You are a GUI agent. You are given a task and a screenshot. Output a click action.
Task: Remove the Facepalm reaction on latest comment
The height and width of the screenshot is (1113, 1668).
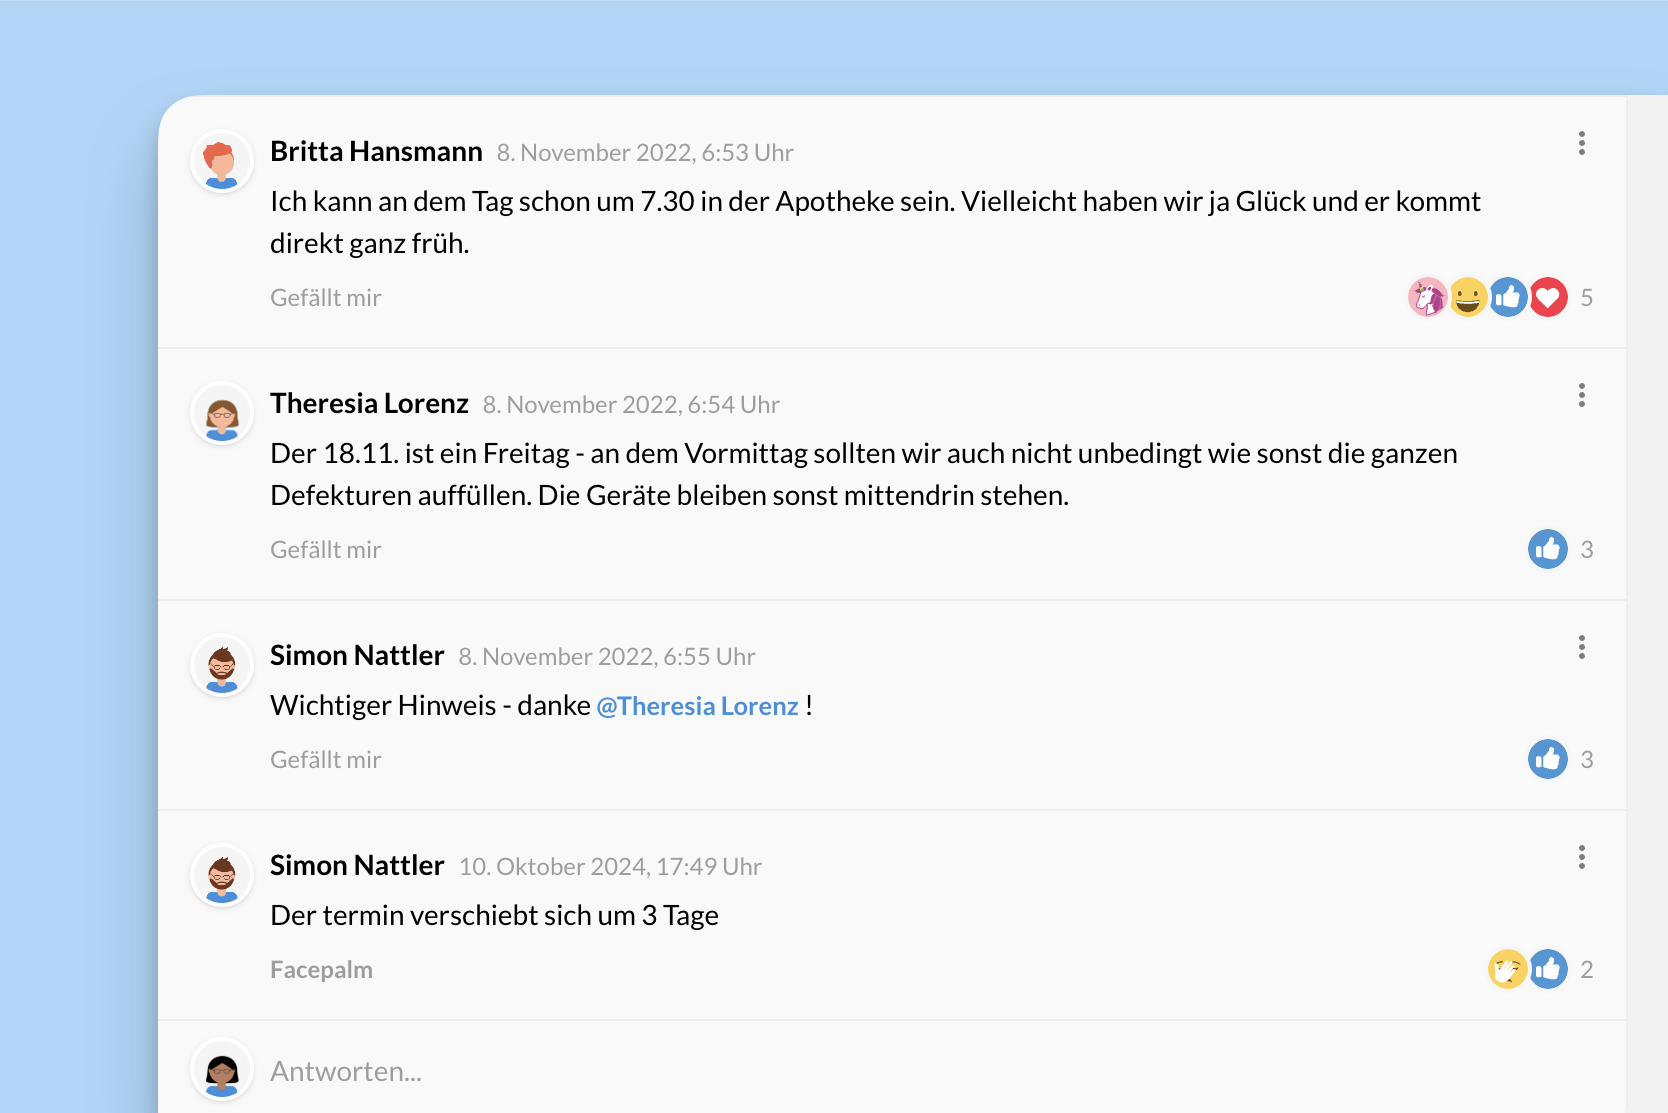321,970
